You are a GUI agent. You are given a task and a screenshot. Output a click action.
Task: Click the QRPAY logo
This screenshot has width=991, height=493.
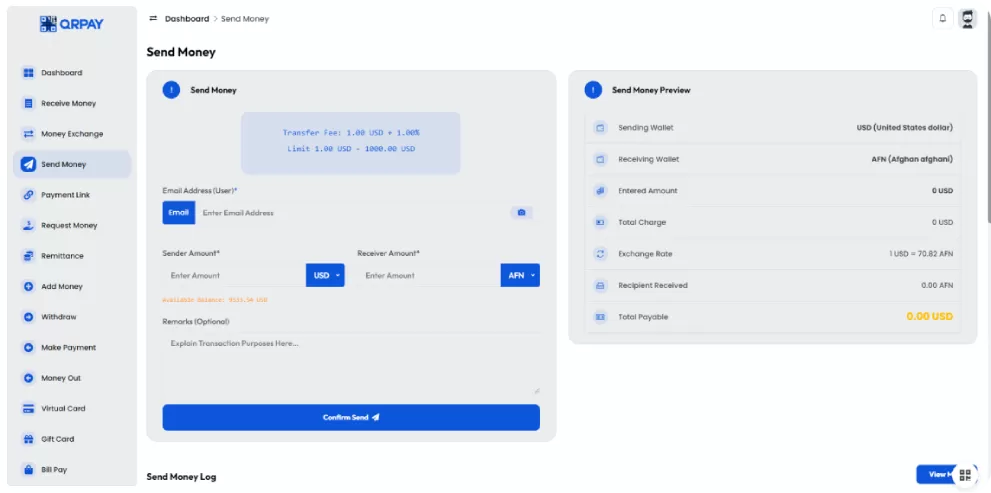coord(72,23)
